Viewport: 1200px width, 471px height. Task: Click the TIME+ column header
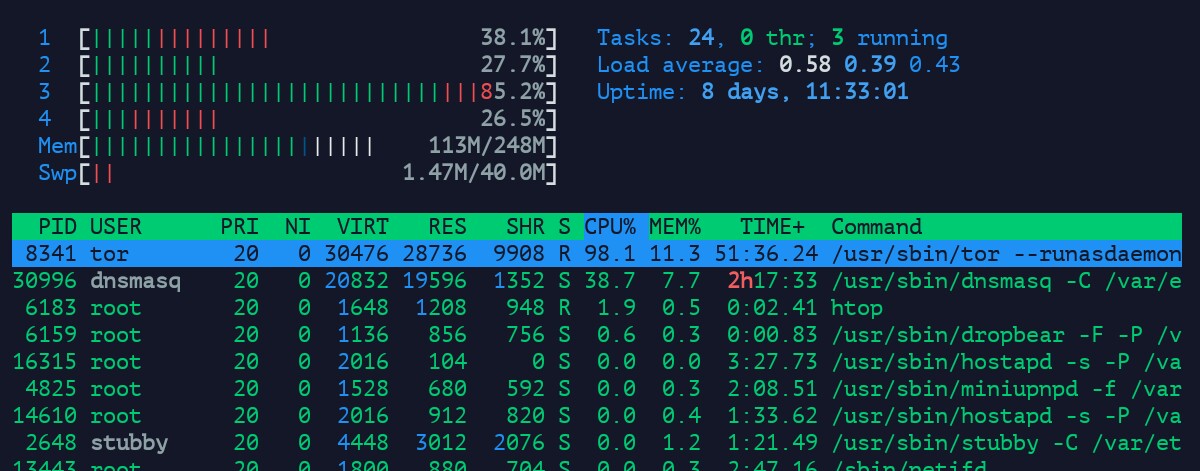[773, 227]
